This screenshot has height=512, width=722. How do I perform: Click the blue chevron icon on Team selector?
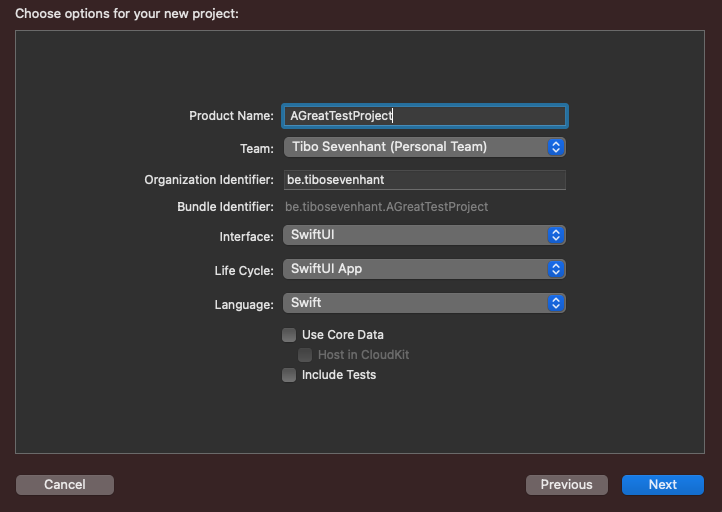[x=557, y=147]
